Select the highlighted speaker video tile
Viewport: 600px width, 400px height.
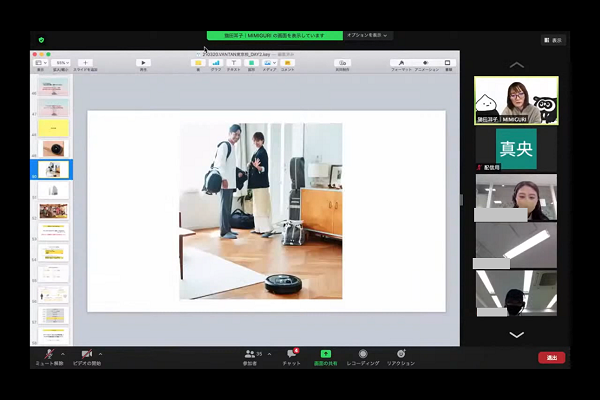click(x=516, y=100)
